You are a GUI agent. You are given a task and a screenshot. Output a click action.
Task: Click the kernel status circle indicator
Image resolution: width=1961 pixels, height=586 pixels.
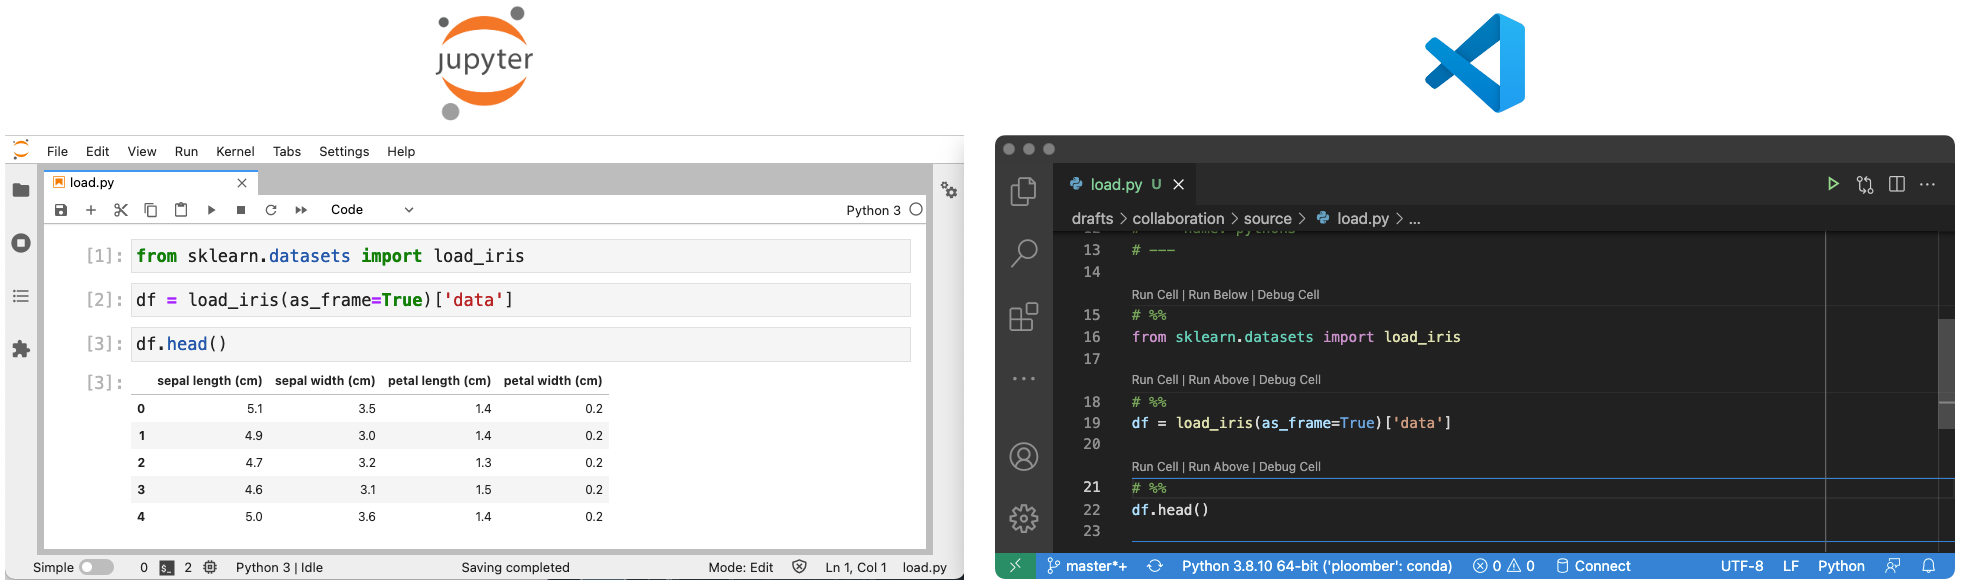point(916,210)
